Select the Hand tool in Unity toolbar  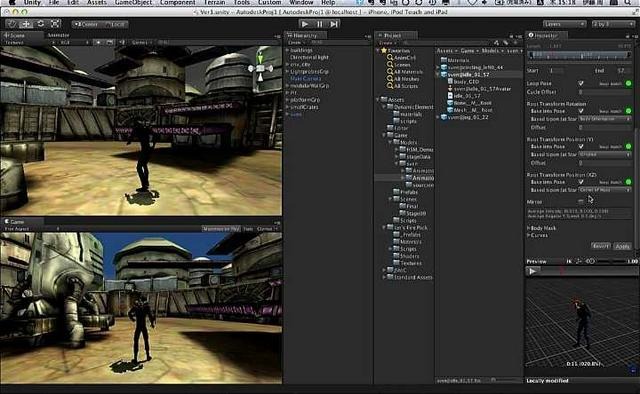click(x=11, y=24)
